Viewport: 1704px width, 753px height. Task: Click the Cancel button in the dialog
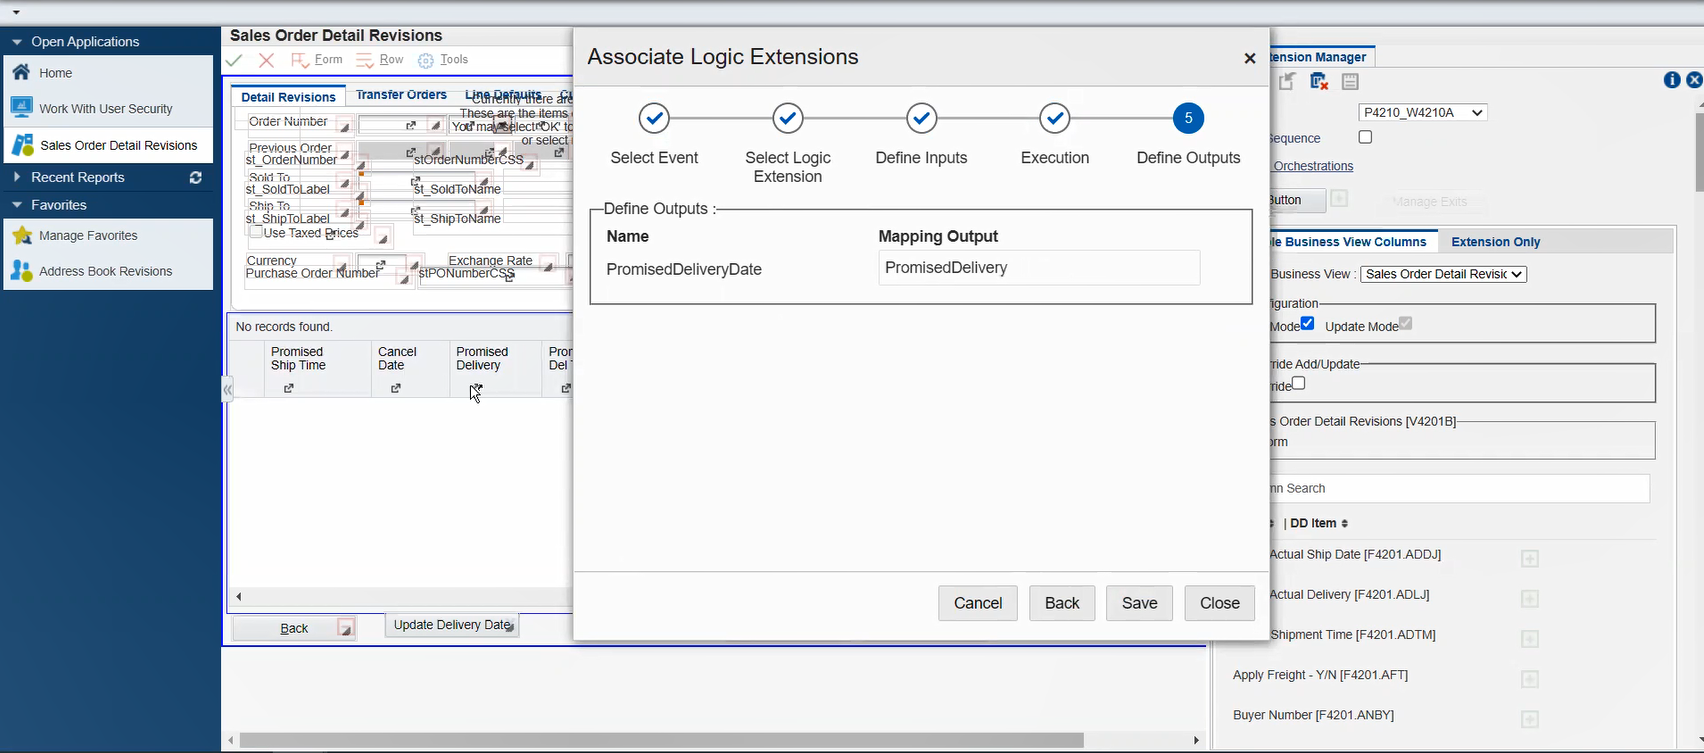pyautogui.click(x=978, y=603)
